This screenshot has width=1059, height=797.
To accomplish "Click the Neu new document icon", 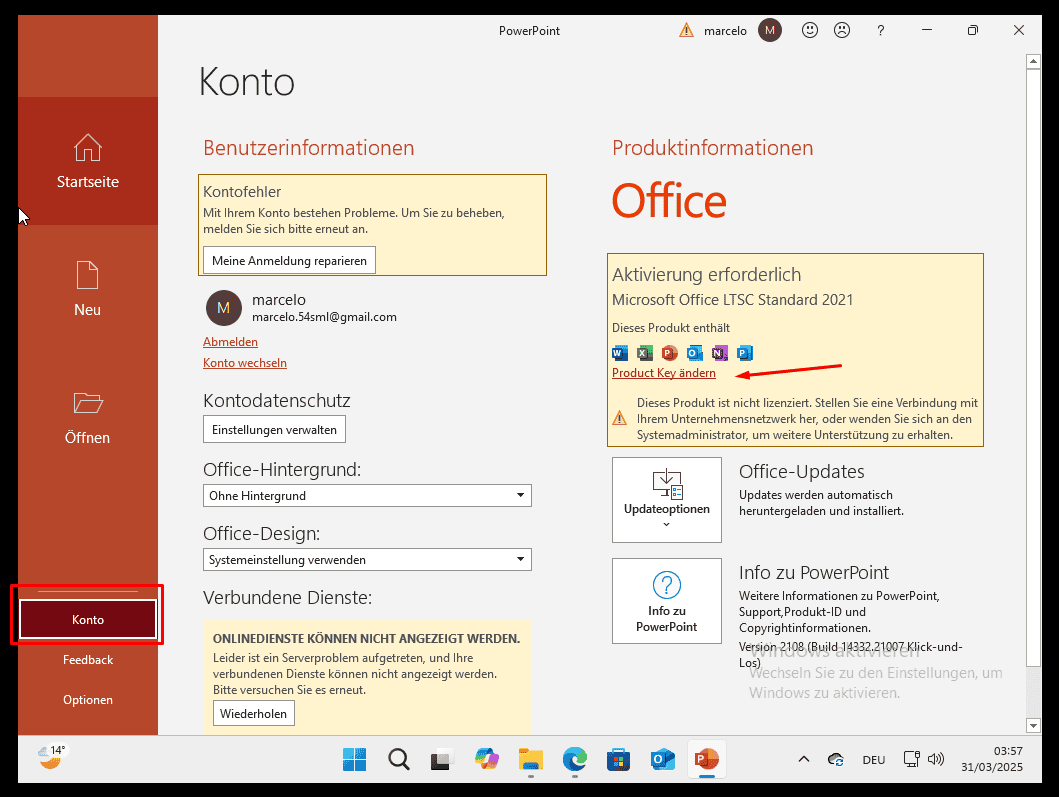I will coord(88,275).
